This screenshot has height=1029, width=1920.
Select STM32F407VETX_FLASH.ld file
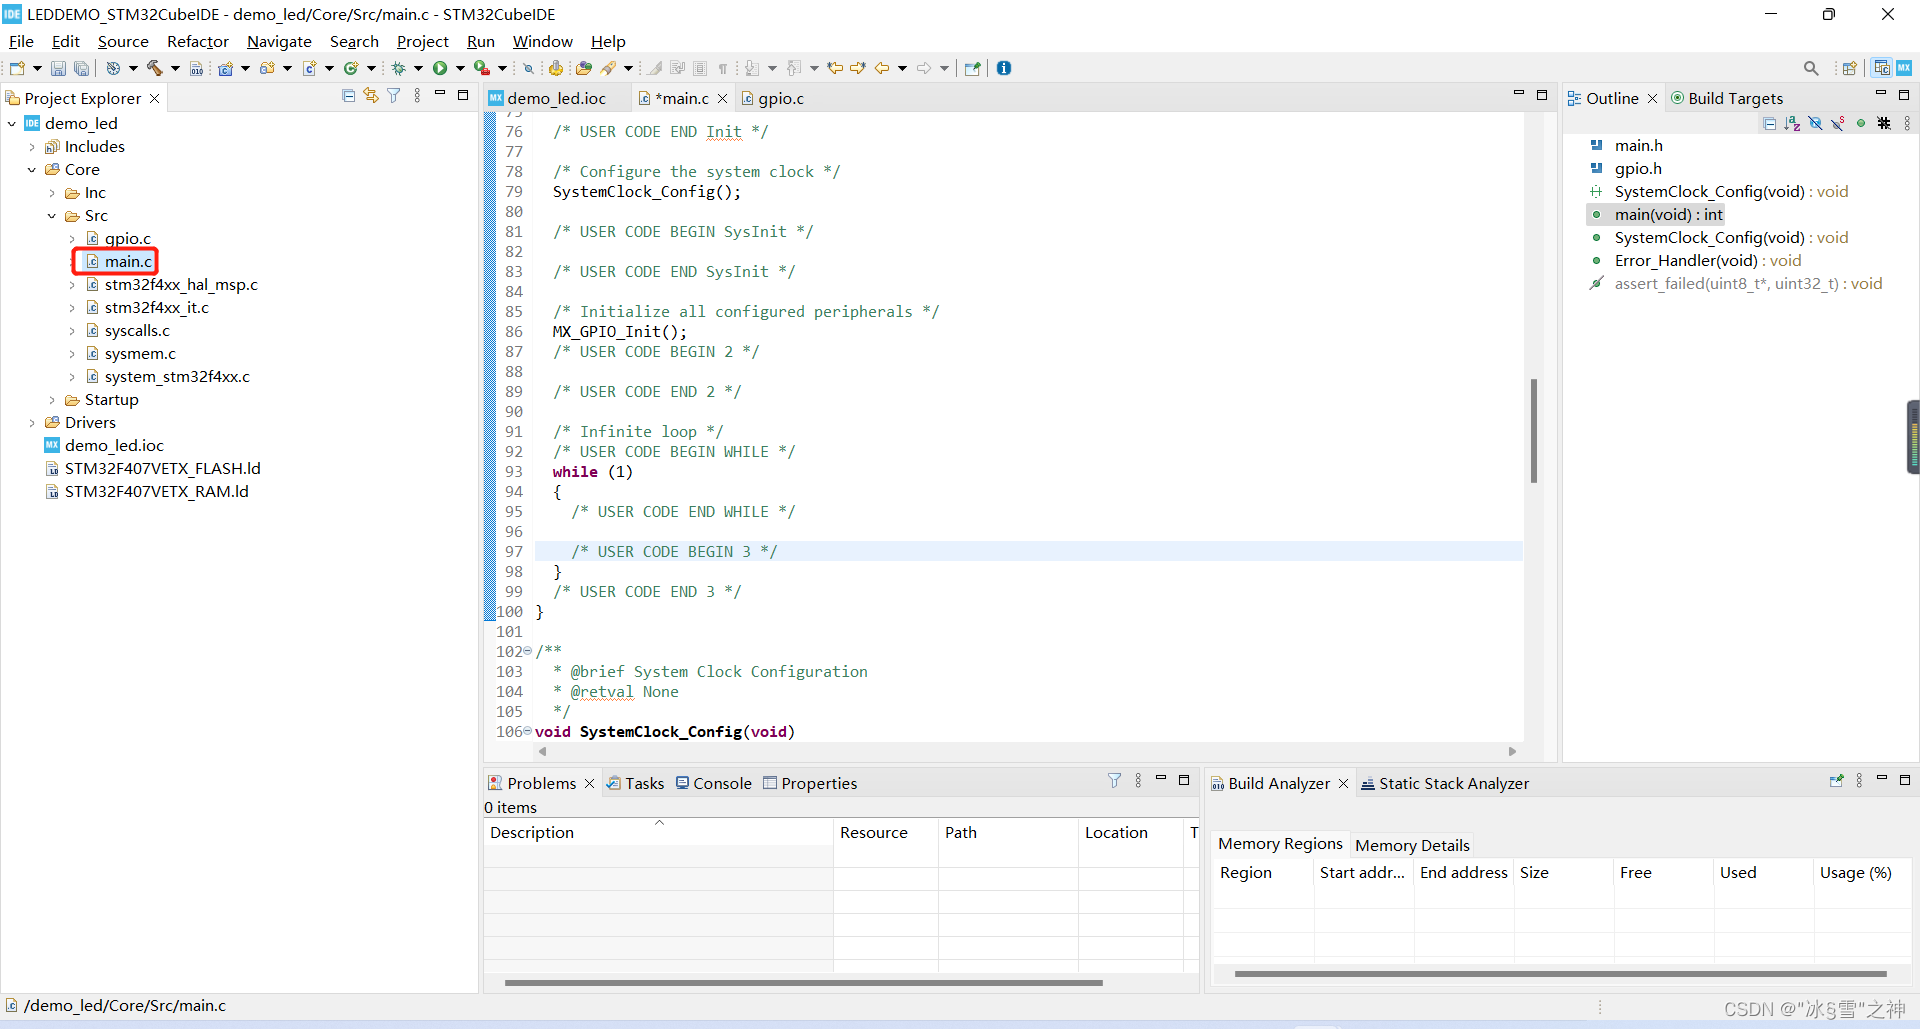(x=162, y=468)
